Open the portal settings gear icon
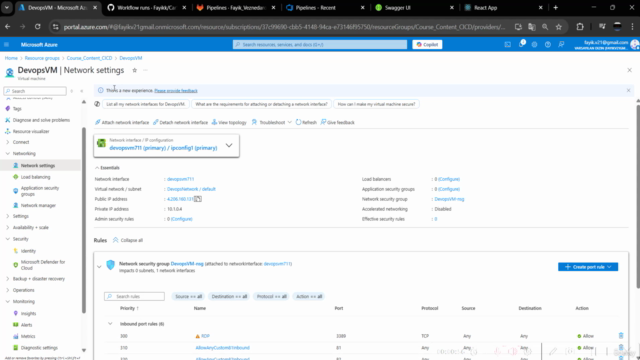 click(x=534, y=44)
